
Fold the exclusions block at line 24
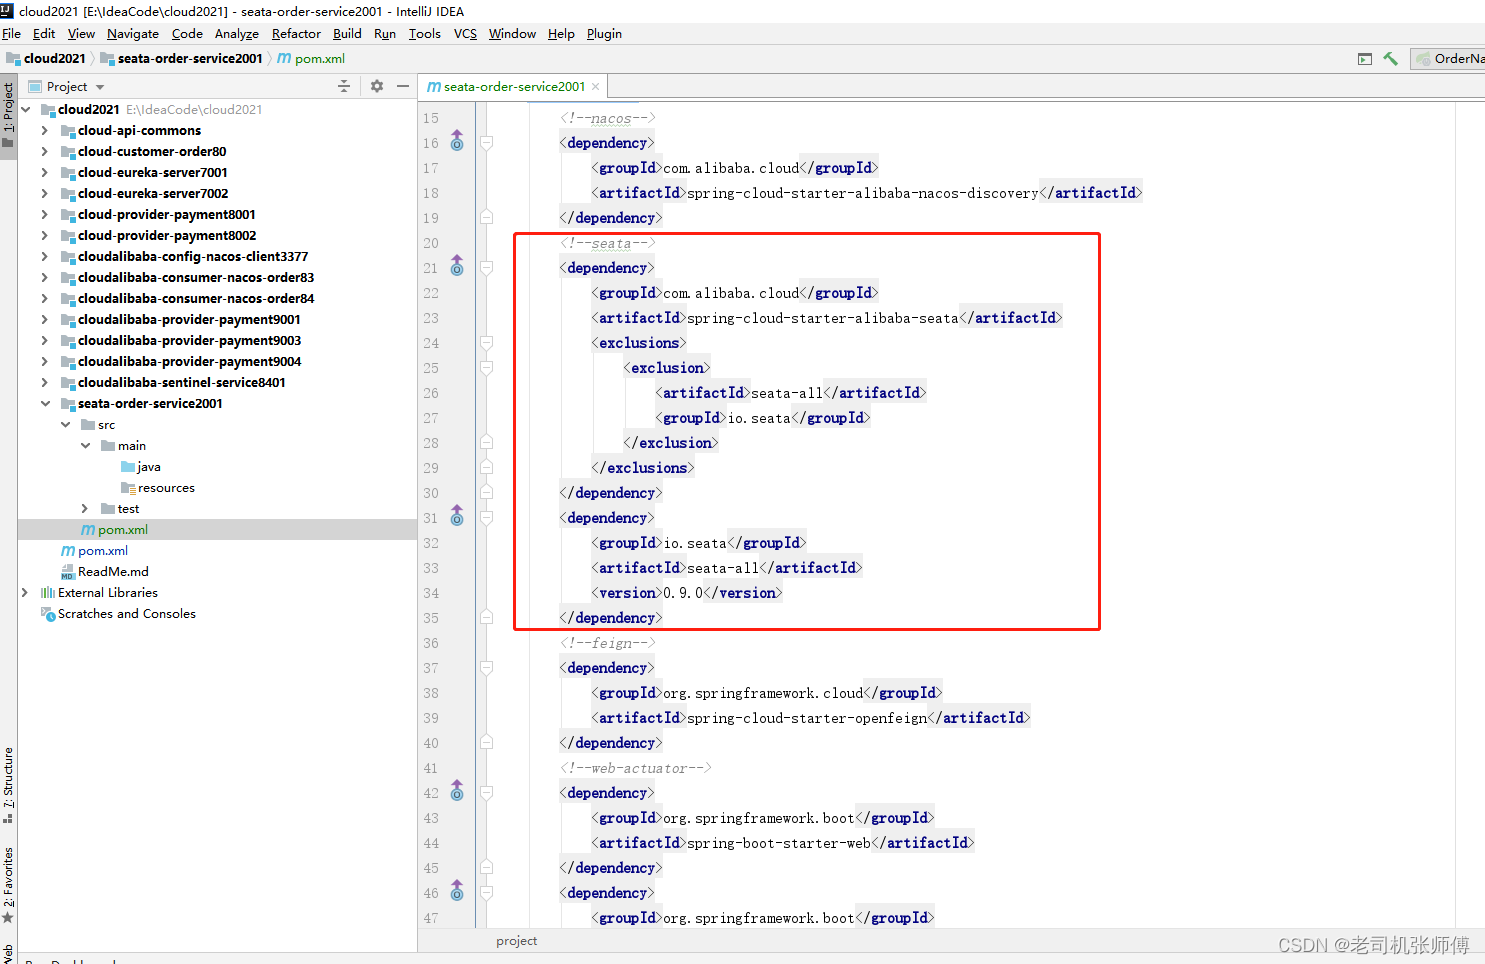486,343
